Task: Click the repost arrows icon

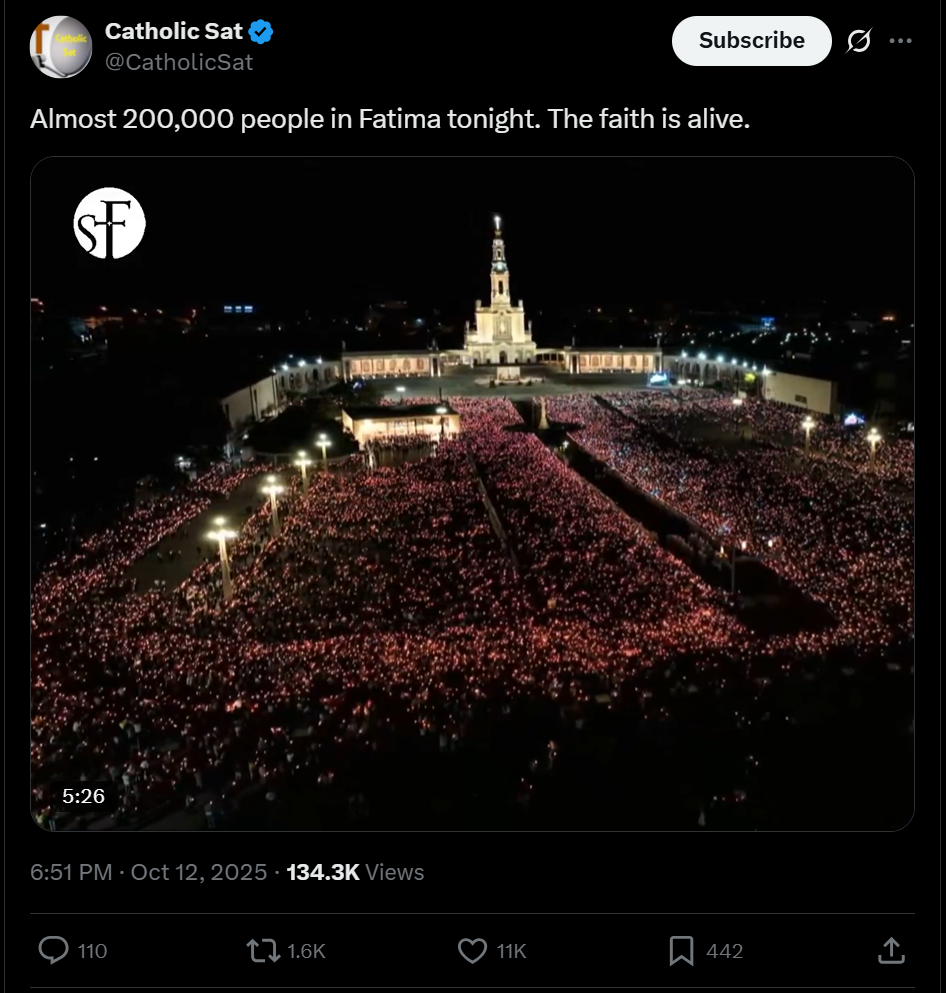Action: pos(263,950)
